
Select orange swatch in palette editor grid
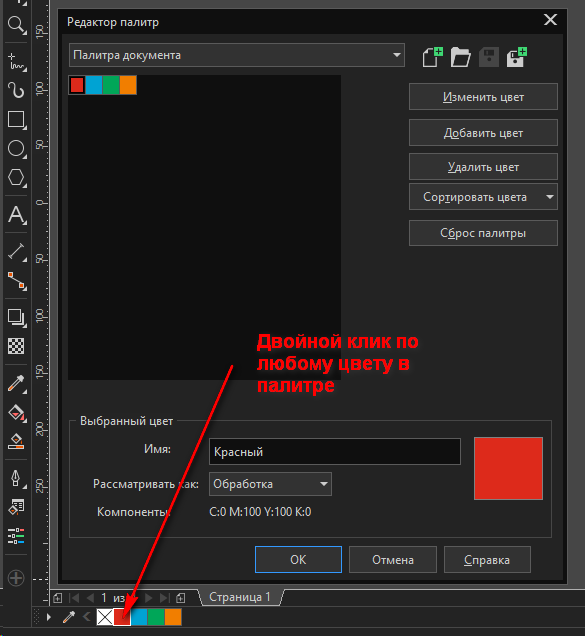[128, 85]
